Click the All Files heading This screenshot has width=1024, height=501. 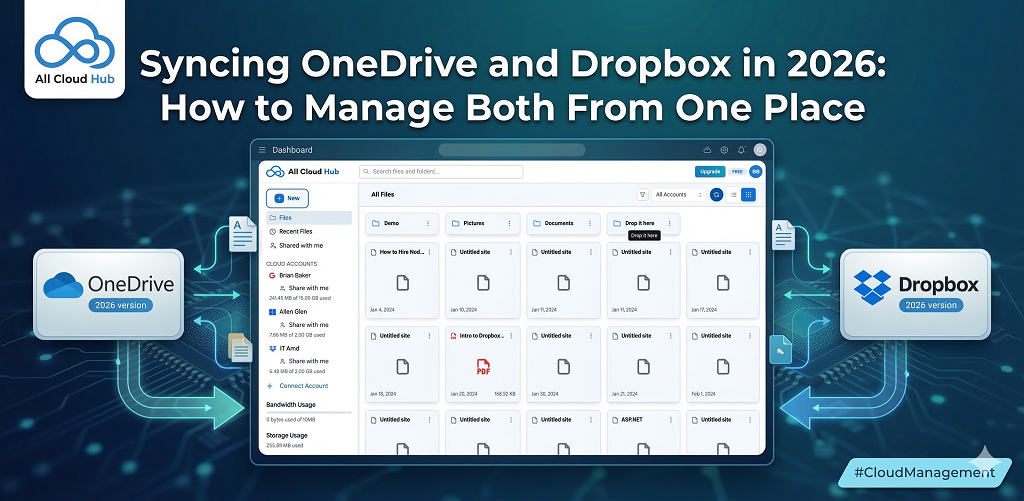(383, 195)
